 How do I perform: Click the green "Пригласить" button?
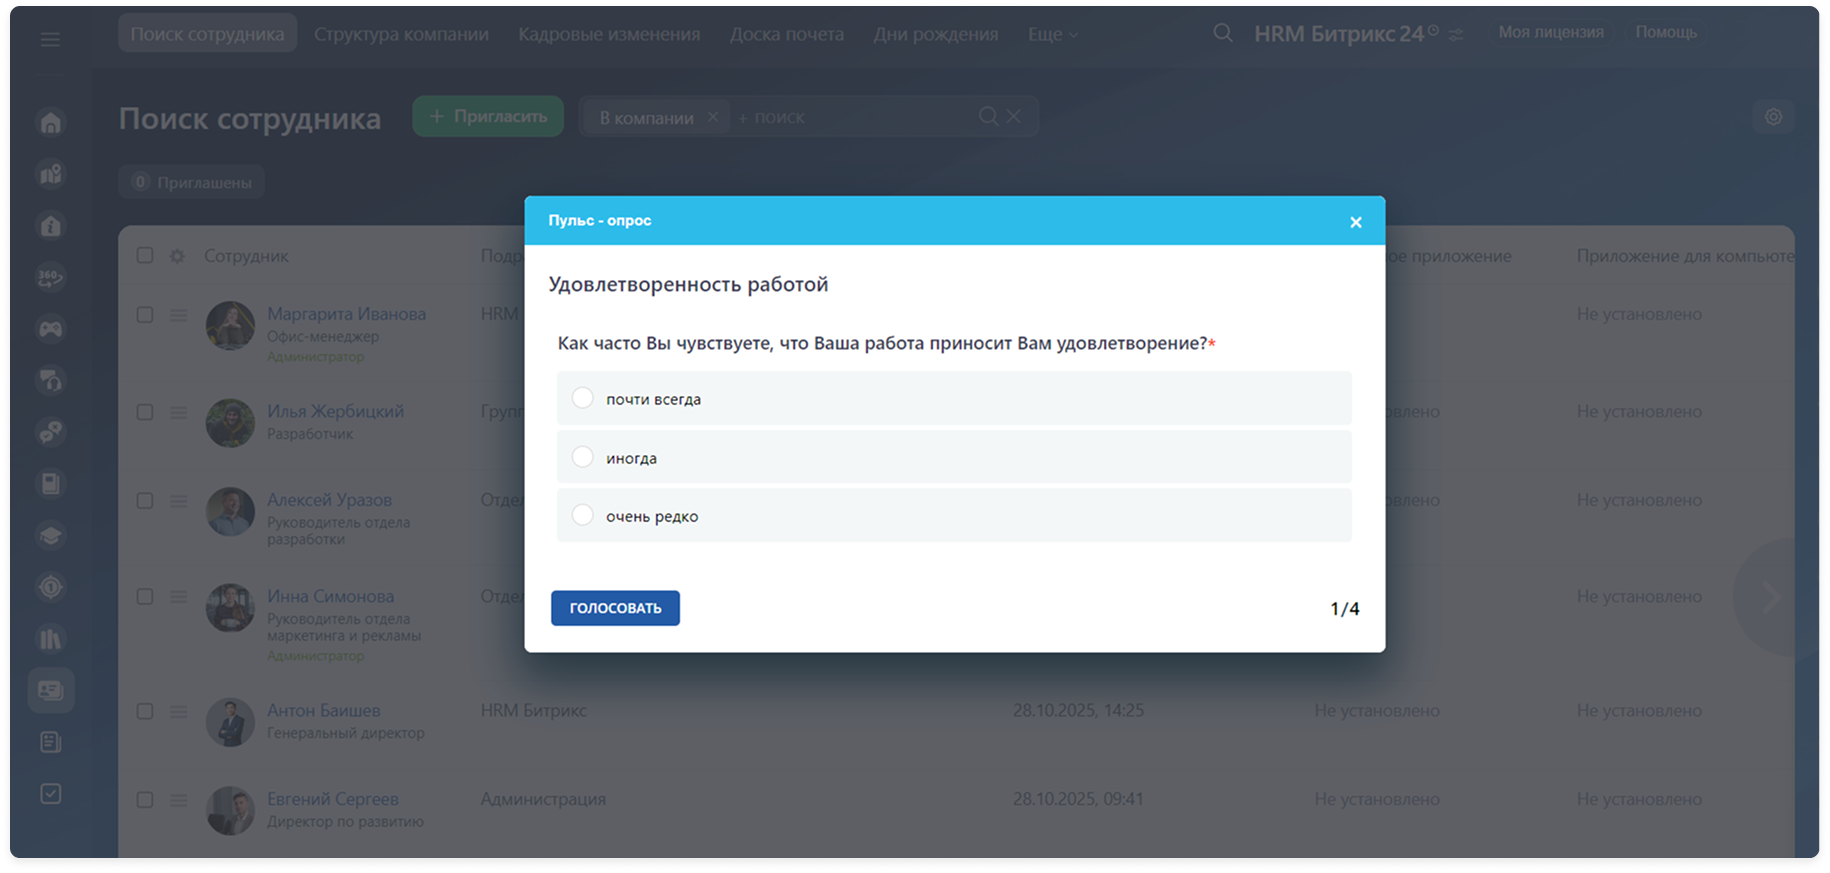(x=488, y=117)
